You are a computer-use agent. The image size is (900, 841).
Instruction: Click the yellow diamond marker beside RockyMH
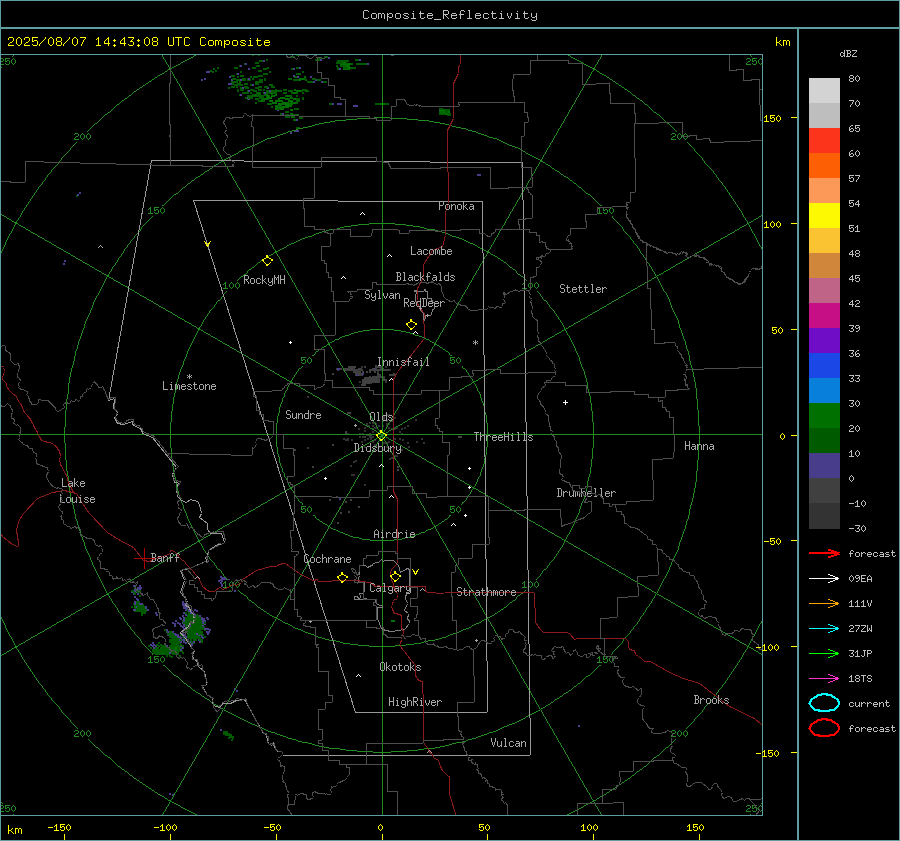[x=267, y=261]
